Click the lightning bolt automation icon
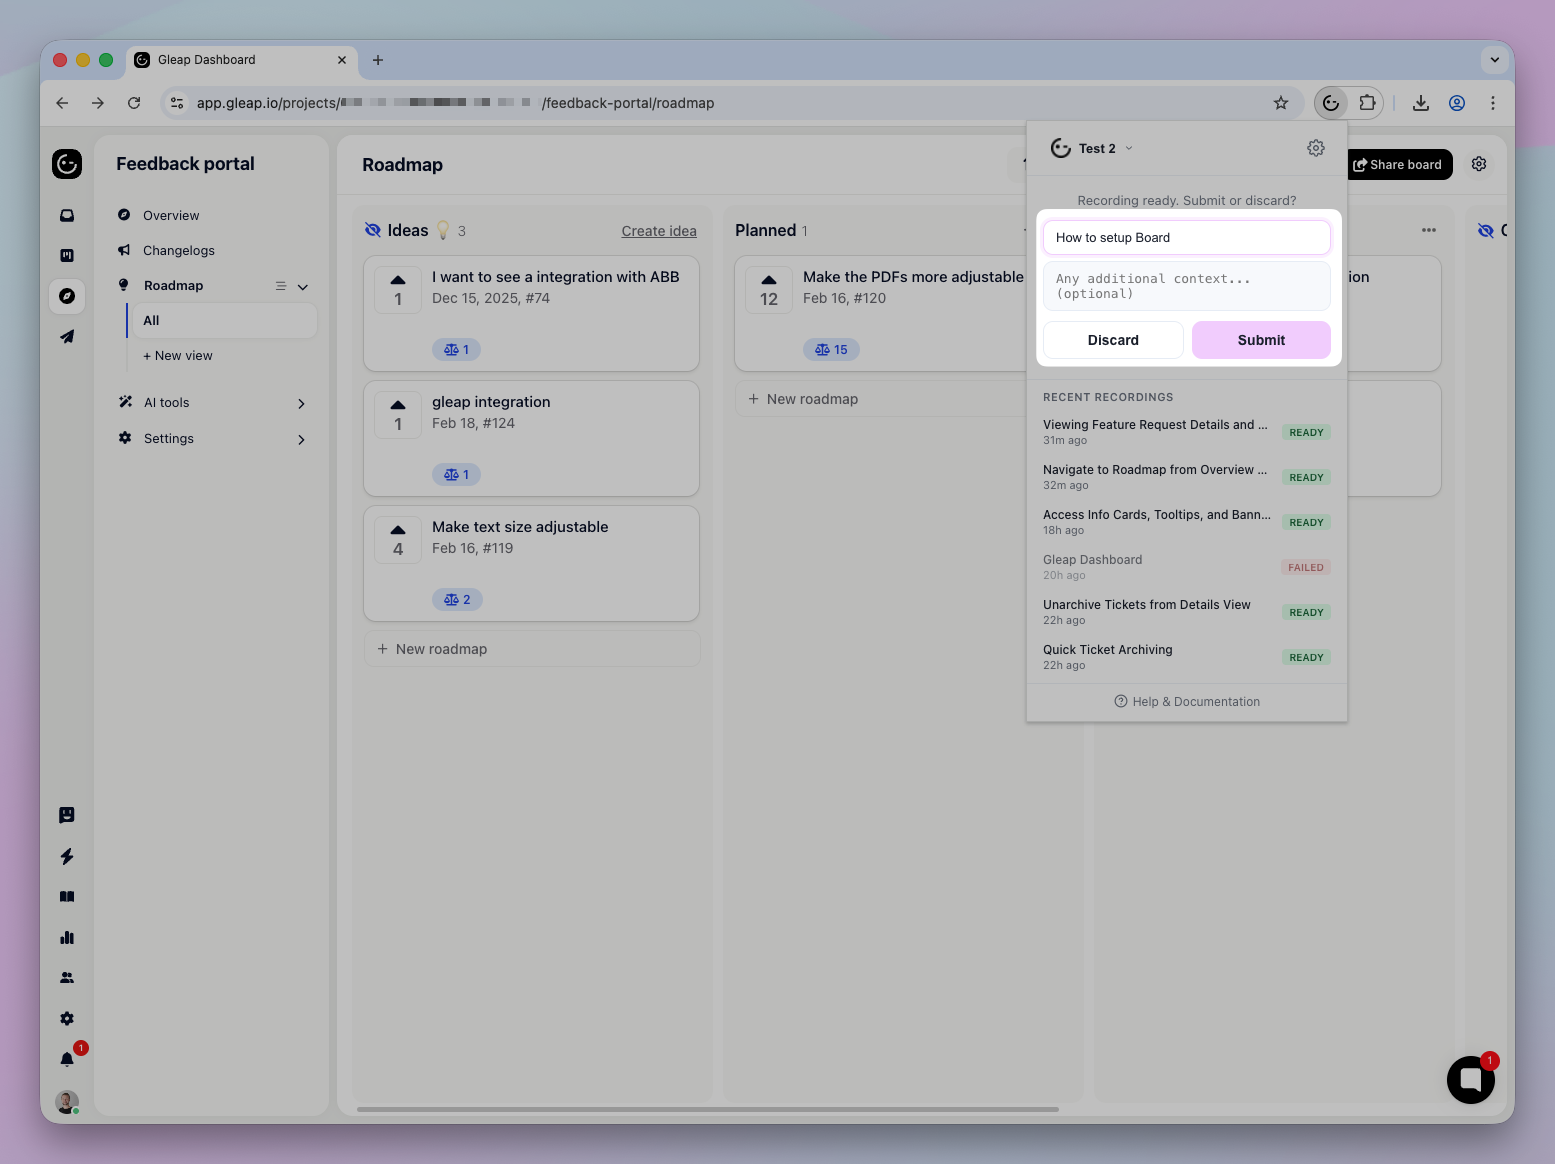The width and height of the screenshot is (1555, 1164). click(x=67, y=856)
